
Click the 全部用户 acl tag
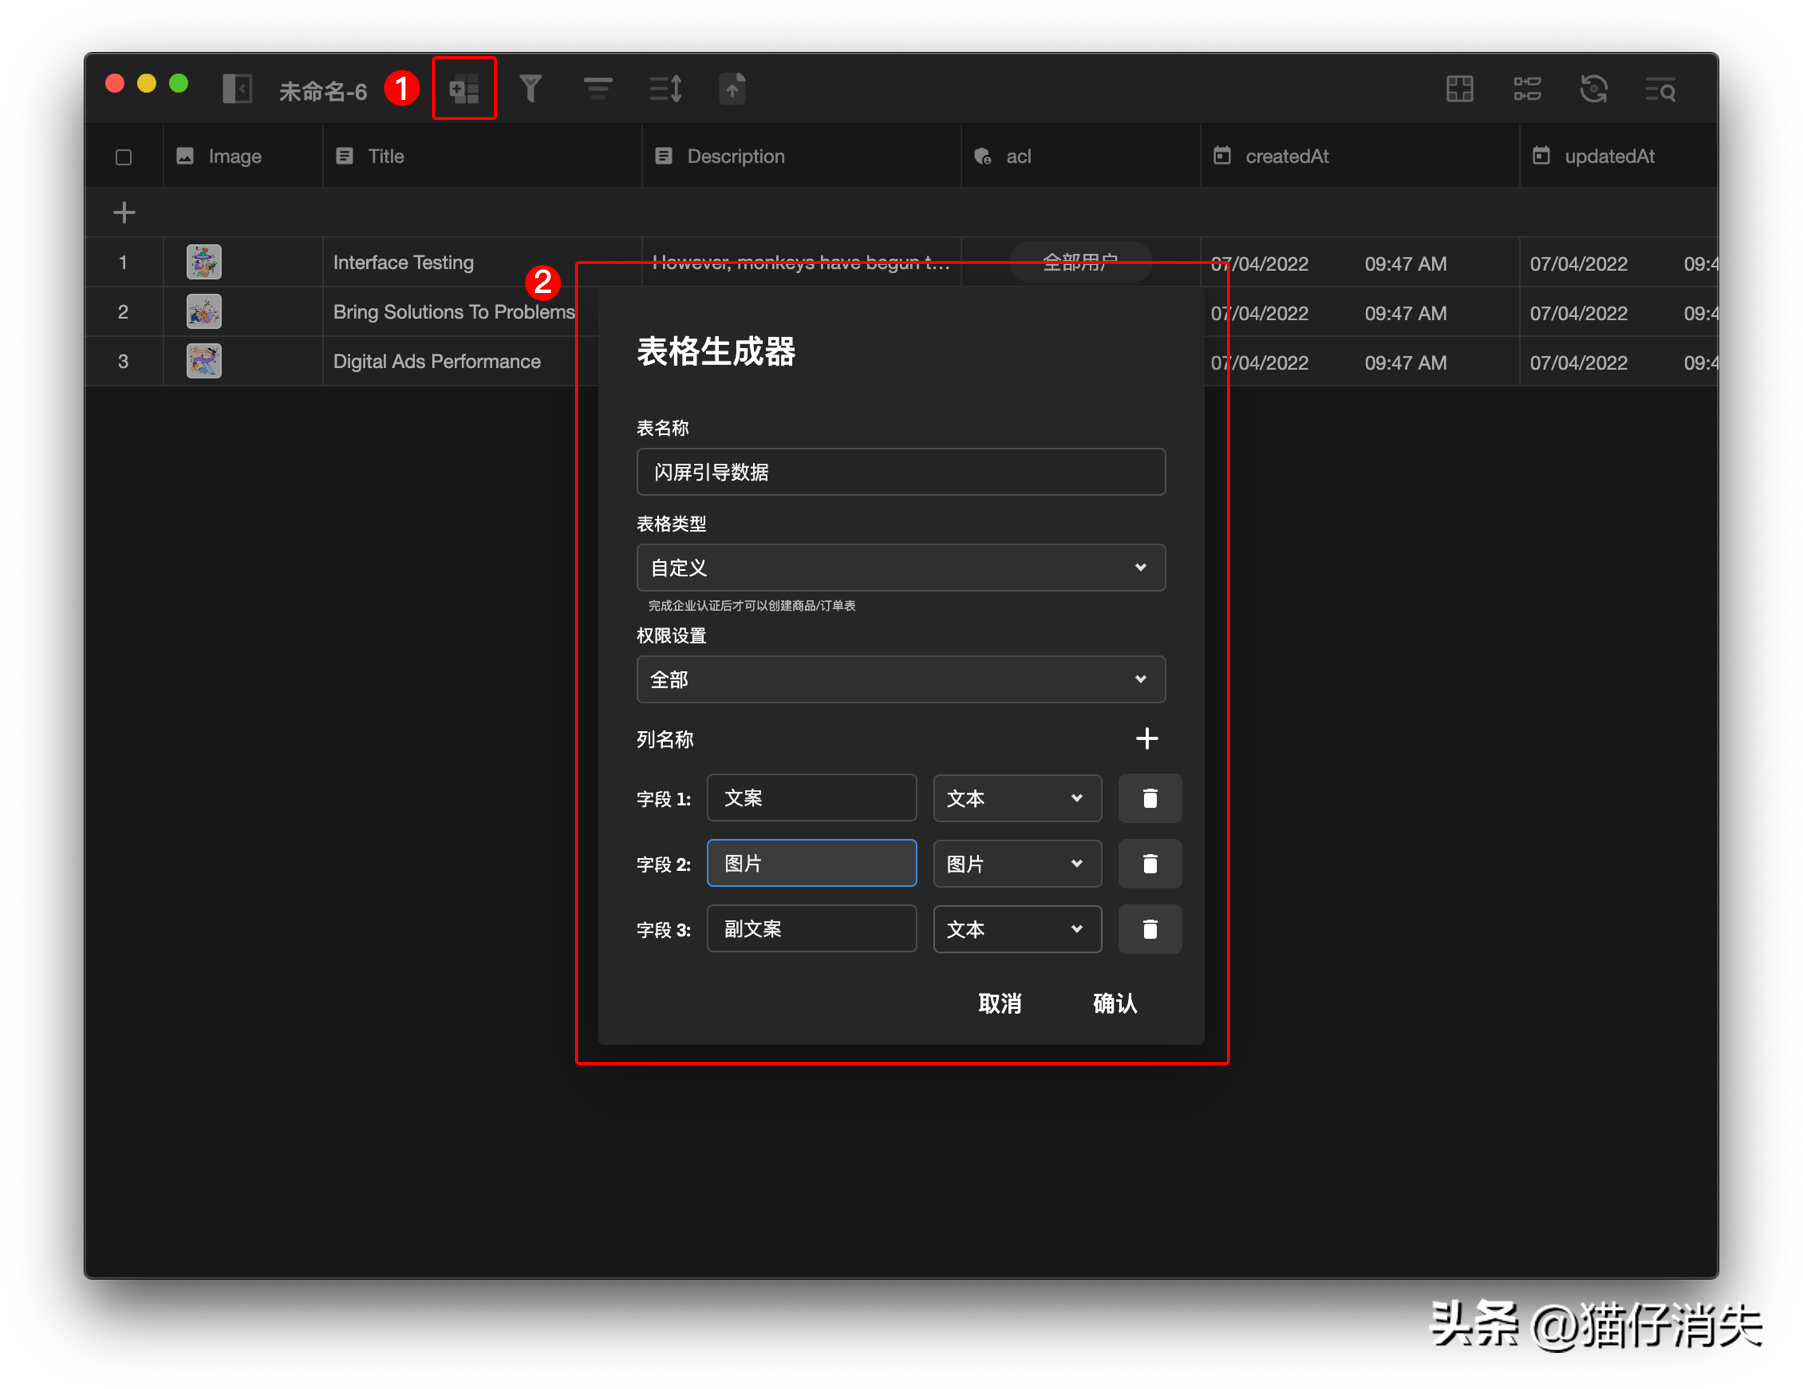(1080, 262)
